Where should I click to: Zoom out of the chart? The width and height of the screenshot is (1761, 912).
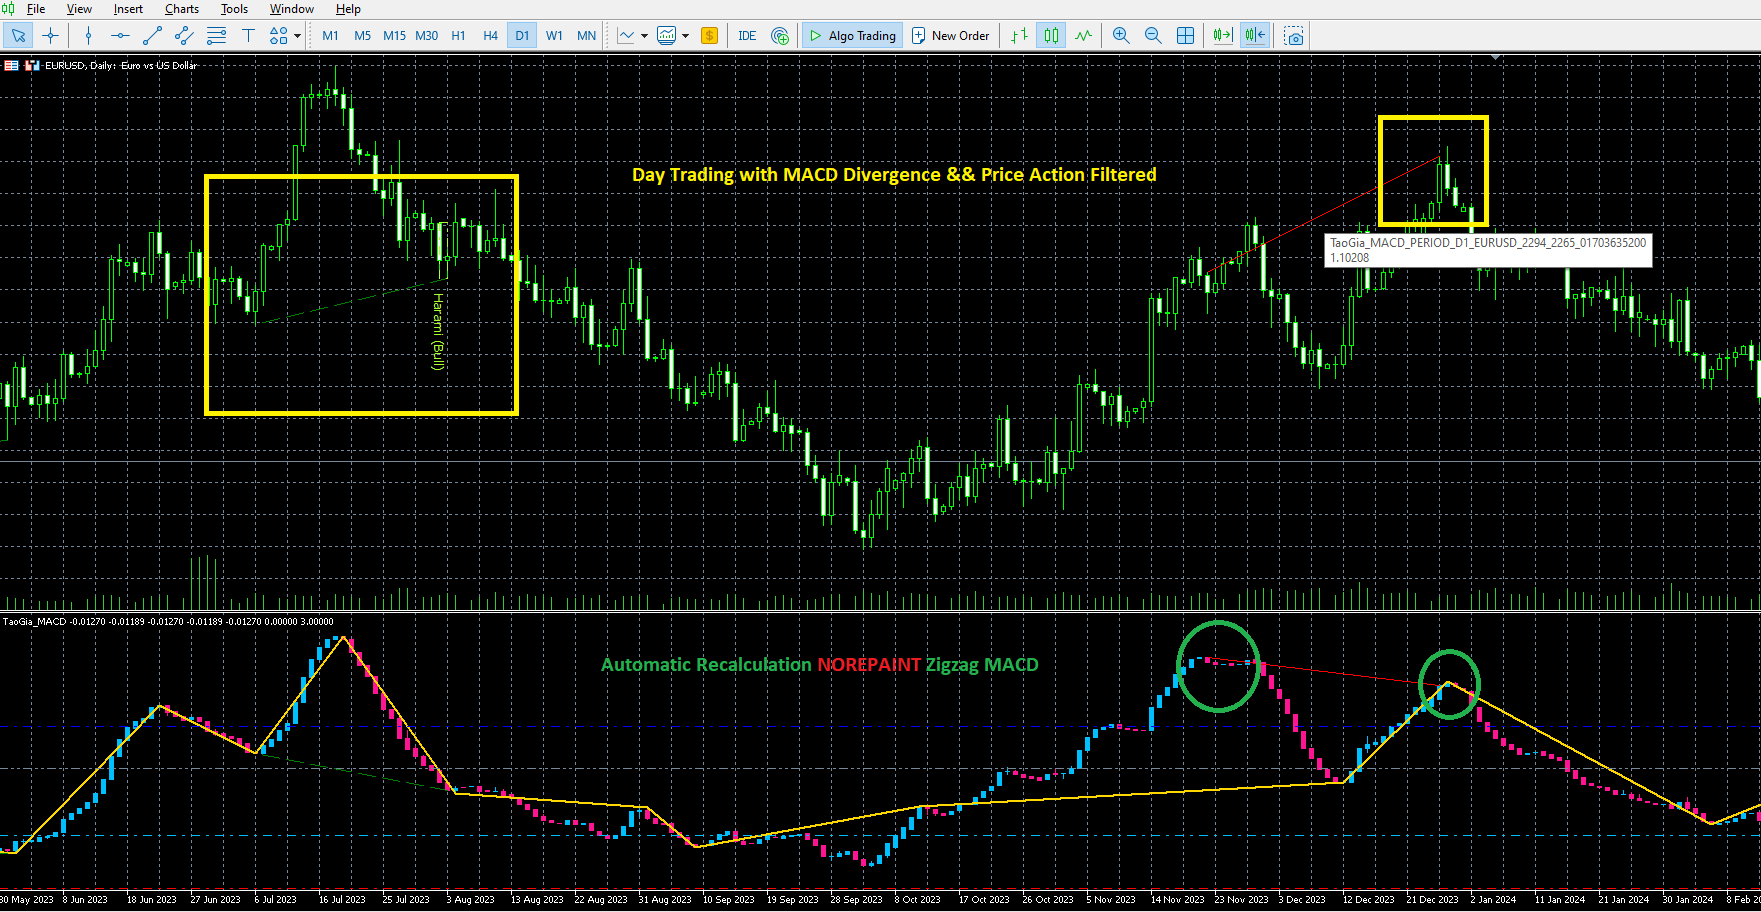[1153, 36]
